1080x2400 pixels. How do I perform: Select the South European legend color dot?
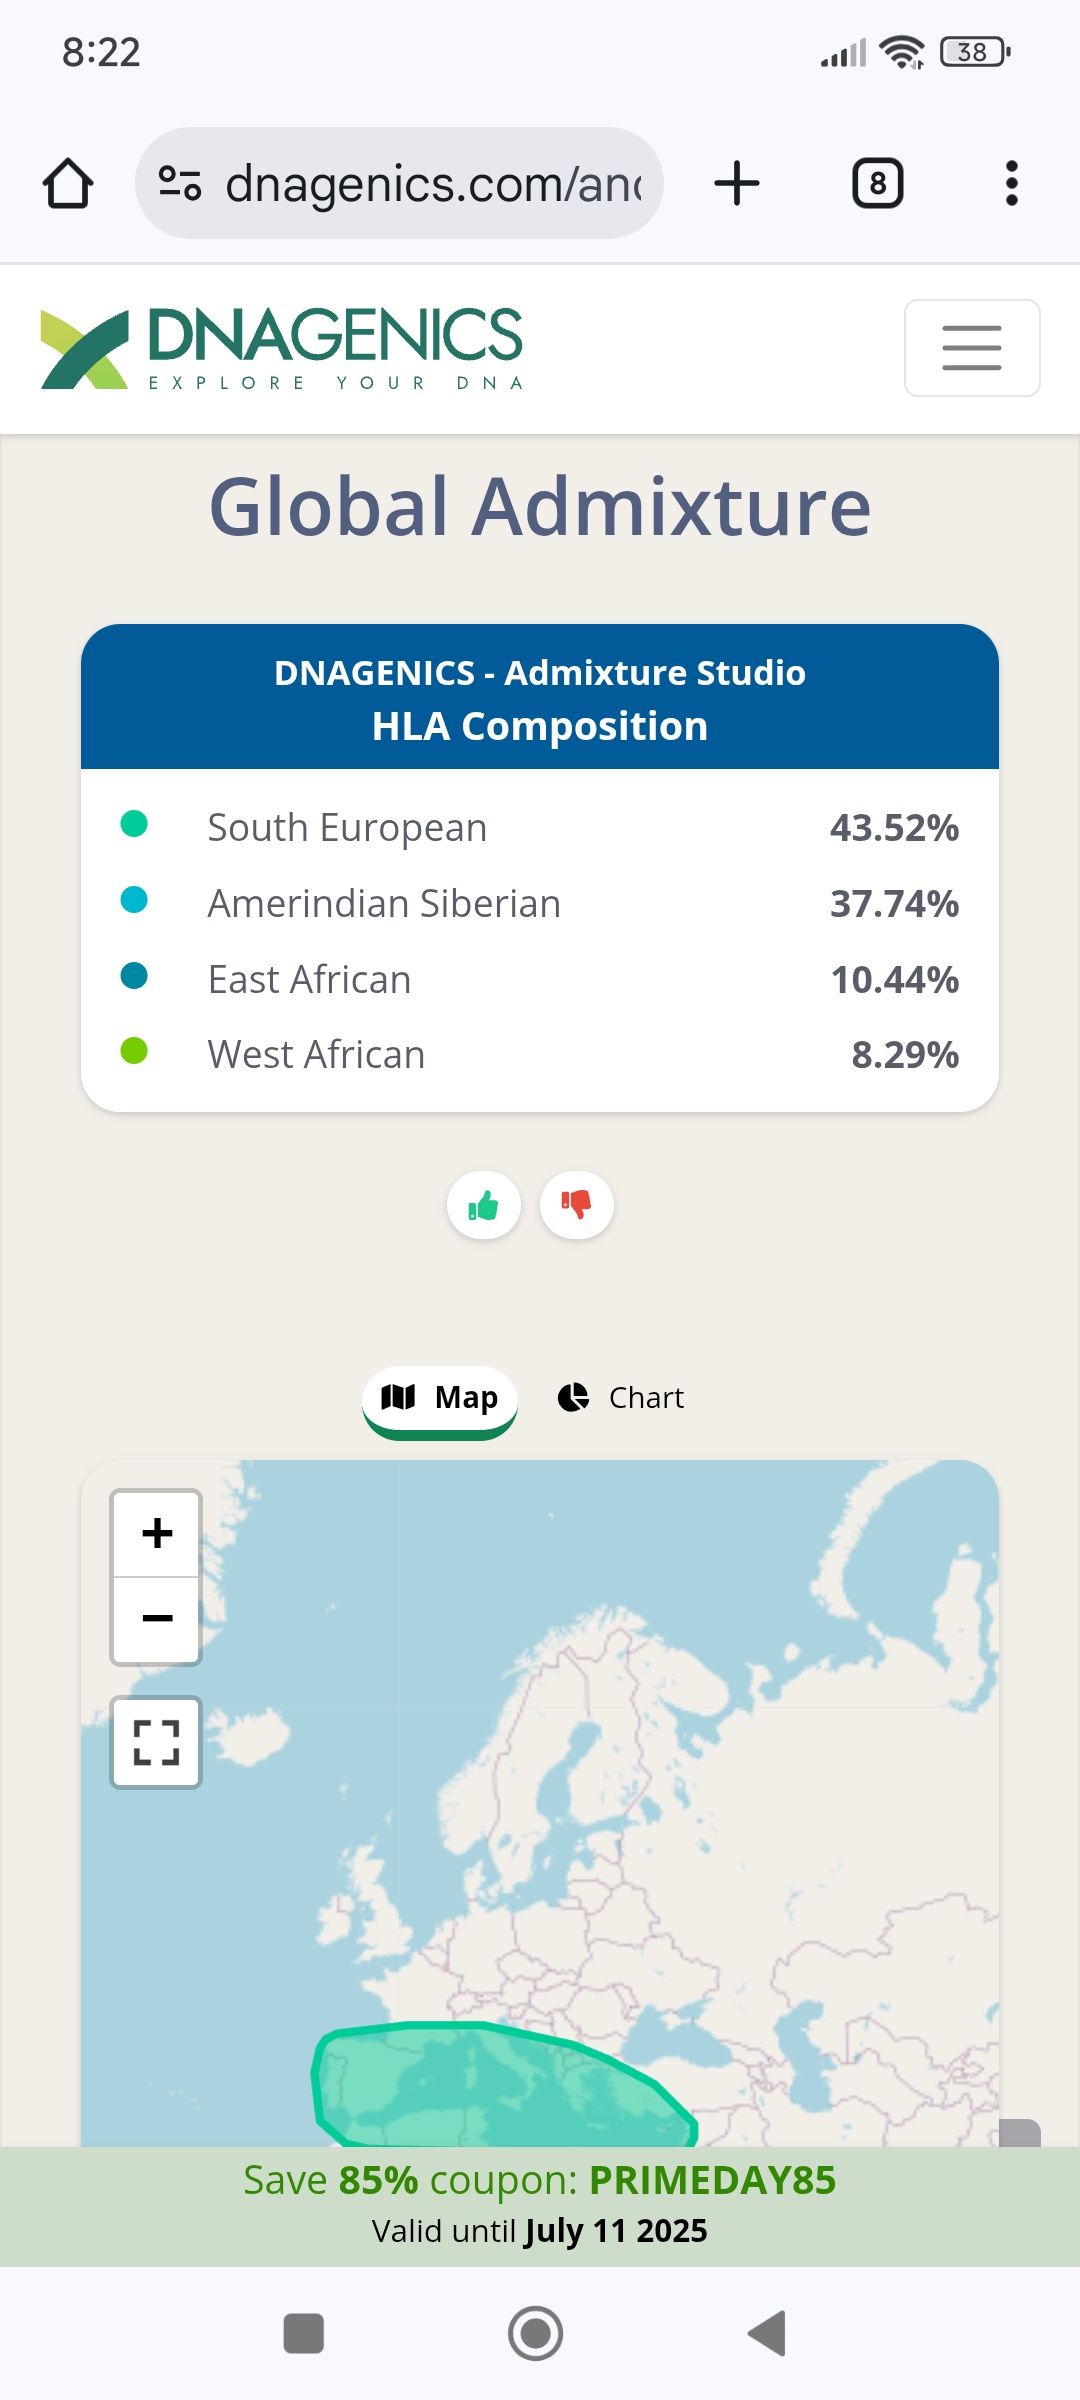(x=134, y=824)
